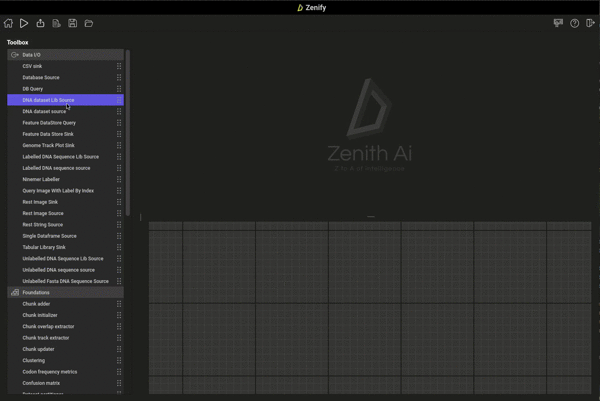Select Codon frequency metrics item

[65, 372]
